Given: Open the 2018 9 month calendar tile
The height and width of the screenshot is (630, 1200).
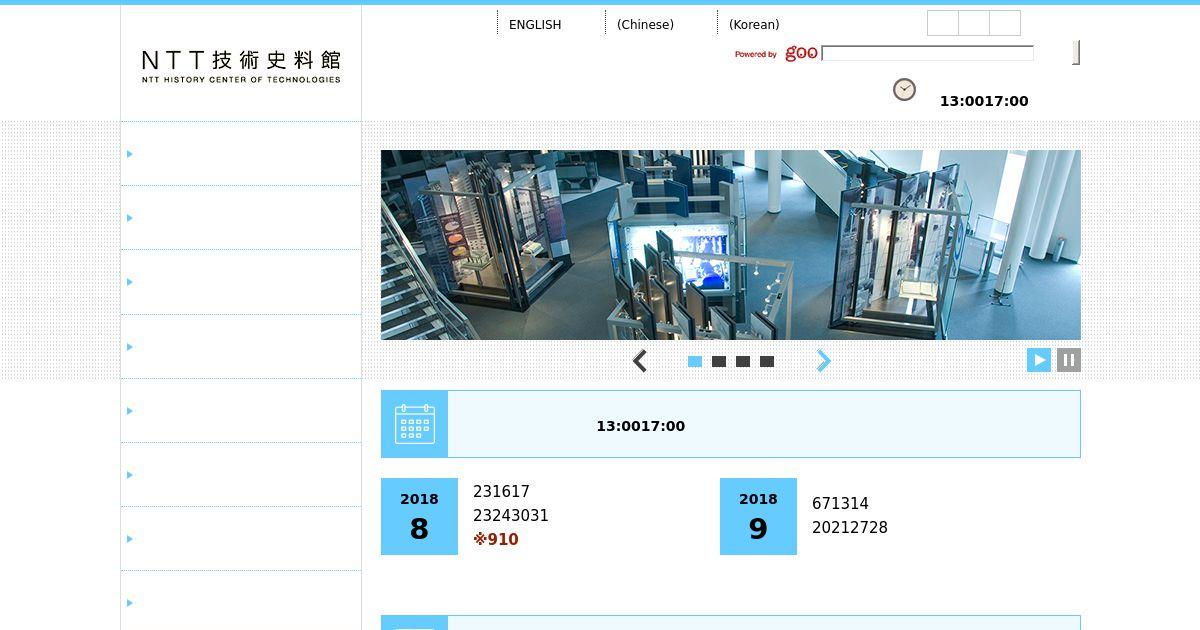Looking at the screenshot, I should pos(758,516).
